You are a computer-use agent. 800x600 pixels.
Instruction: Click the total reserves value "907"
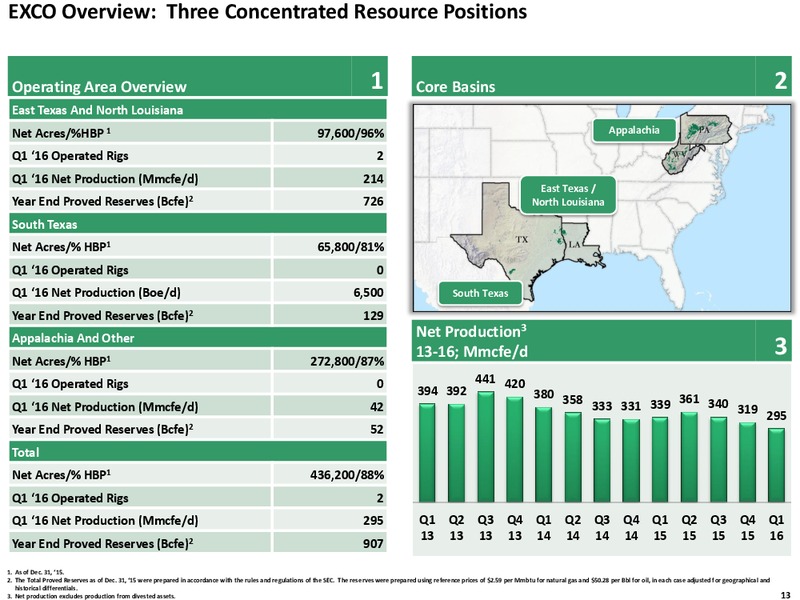point(373,544)
